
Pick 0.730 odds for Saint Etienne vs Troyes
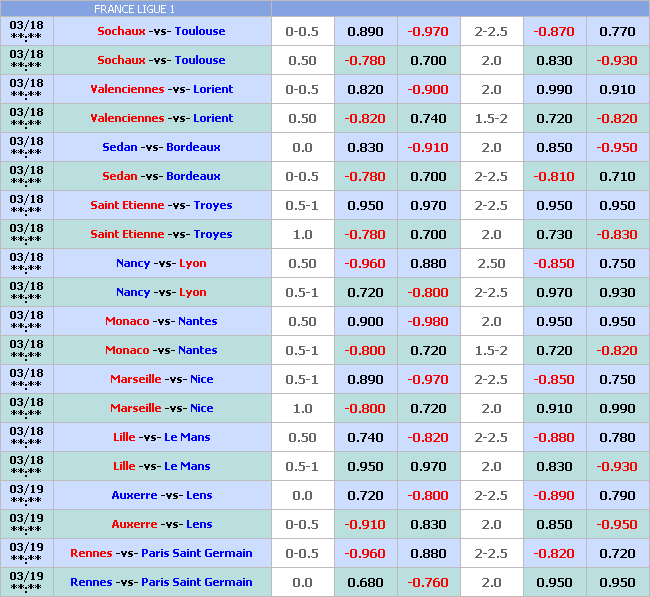coord(554,234)
